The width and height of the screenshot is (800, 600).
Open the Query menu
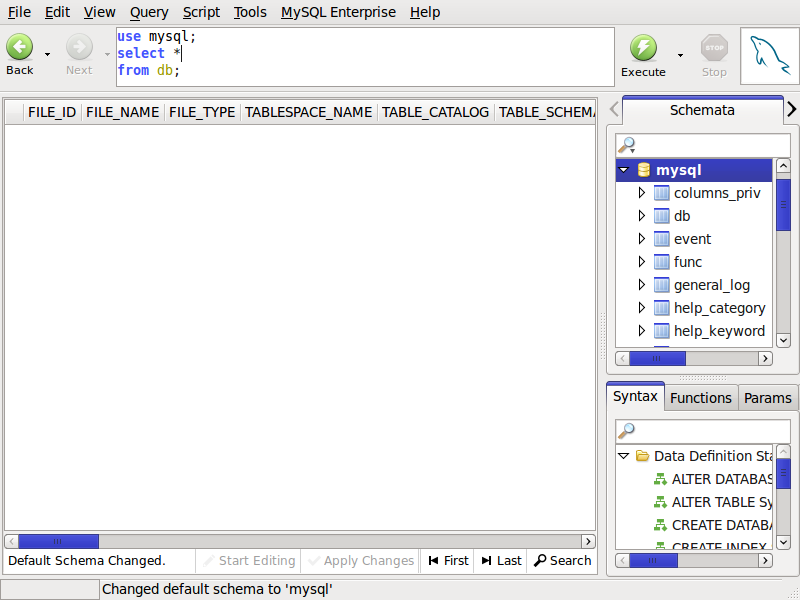point(149,12)
